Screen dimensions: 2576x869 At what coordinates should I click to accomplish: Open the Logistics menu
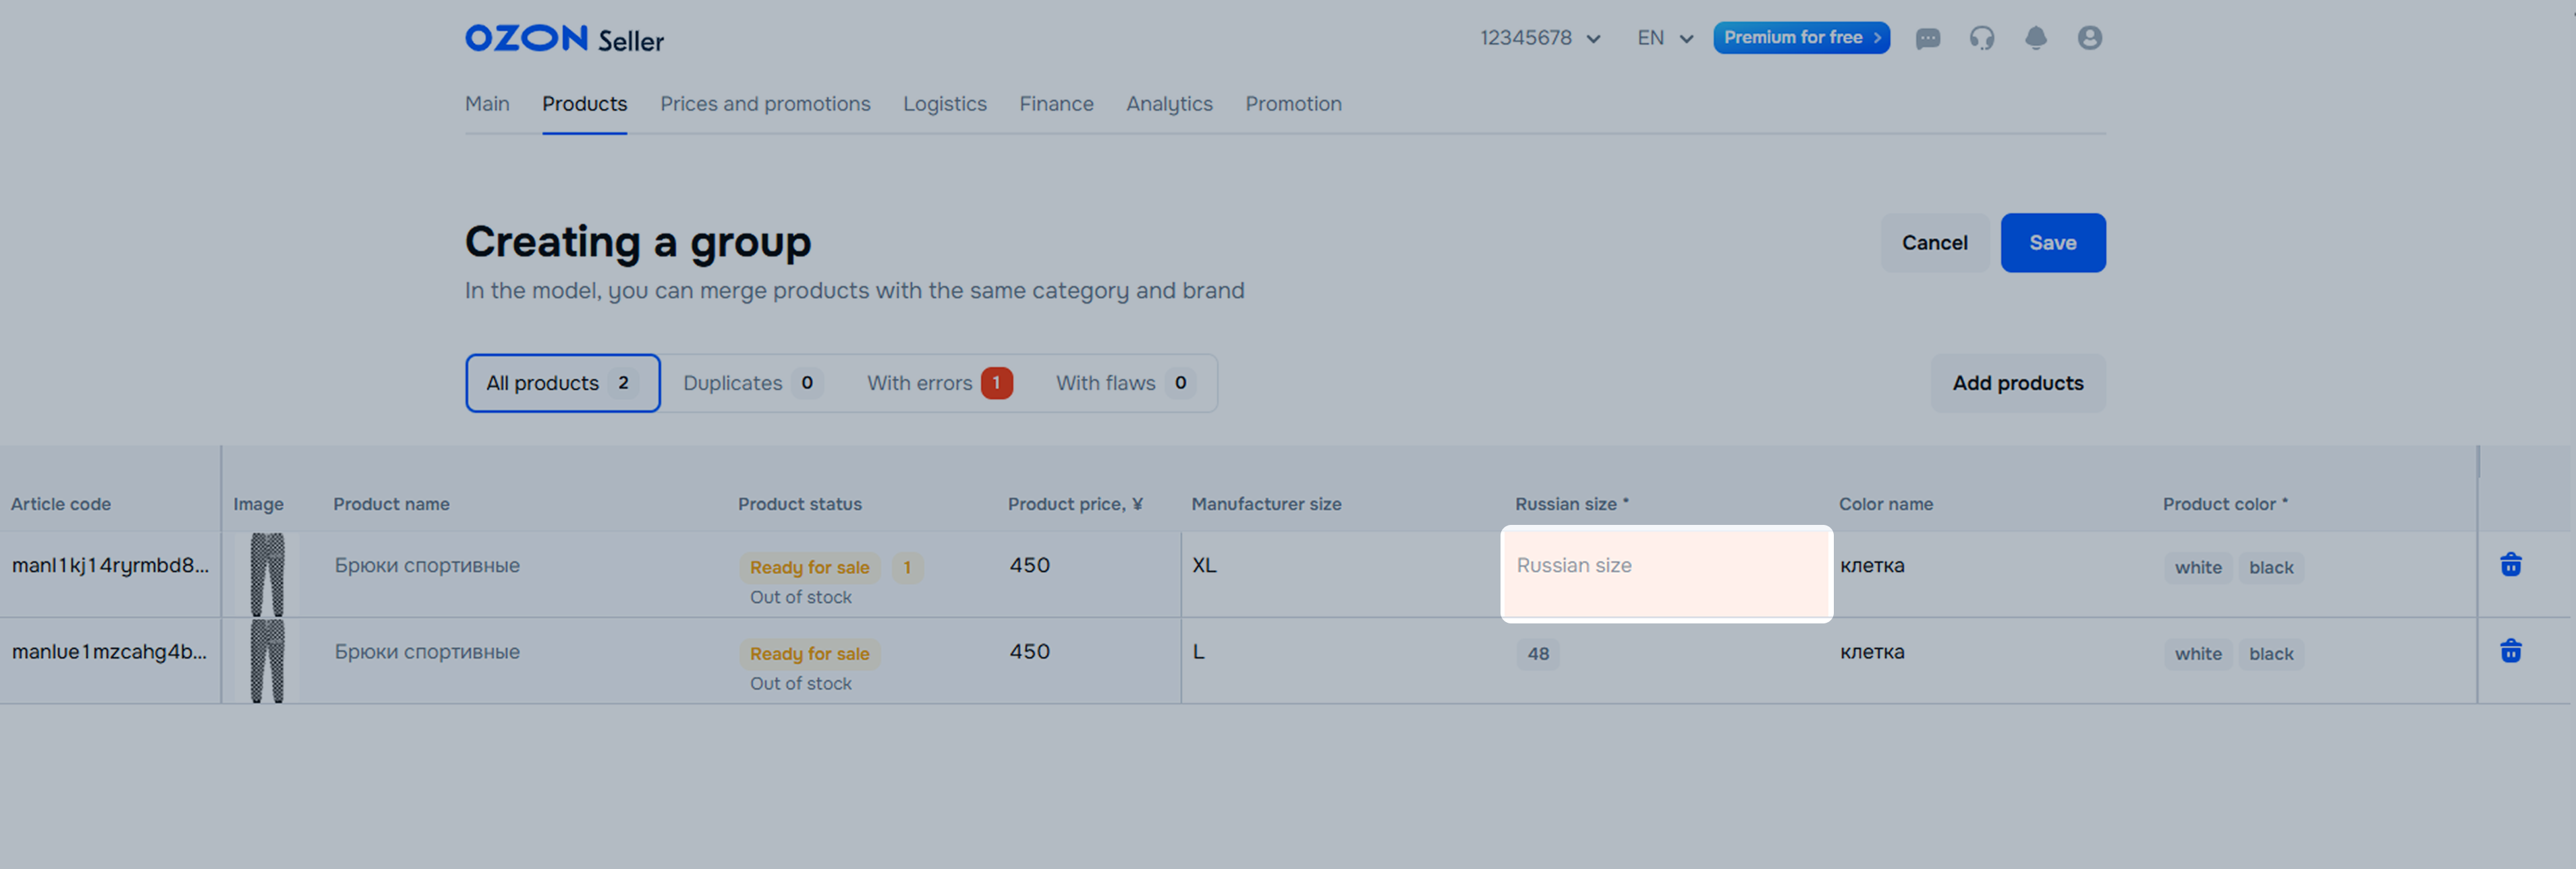tap(944, 104)
